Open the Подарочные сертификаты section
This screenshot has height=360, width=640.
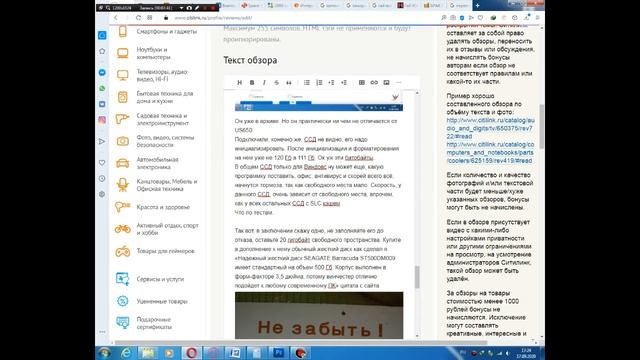pyautogui.click(x=154, y=323)
